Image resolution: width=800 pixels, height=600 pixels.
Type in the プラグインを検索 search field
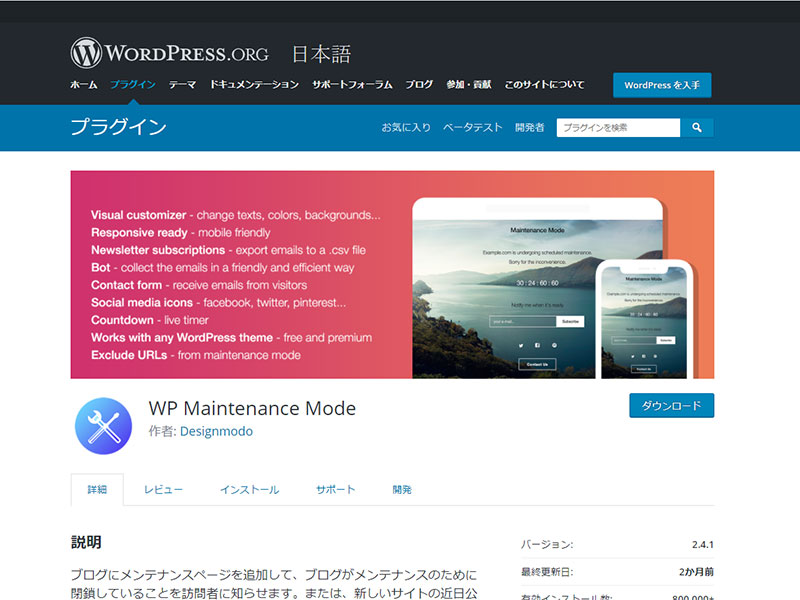pos(617,128)
